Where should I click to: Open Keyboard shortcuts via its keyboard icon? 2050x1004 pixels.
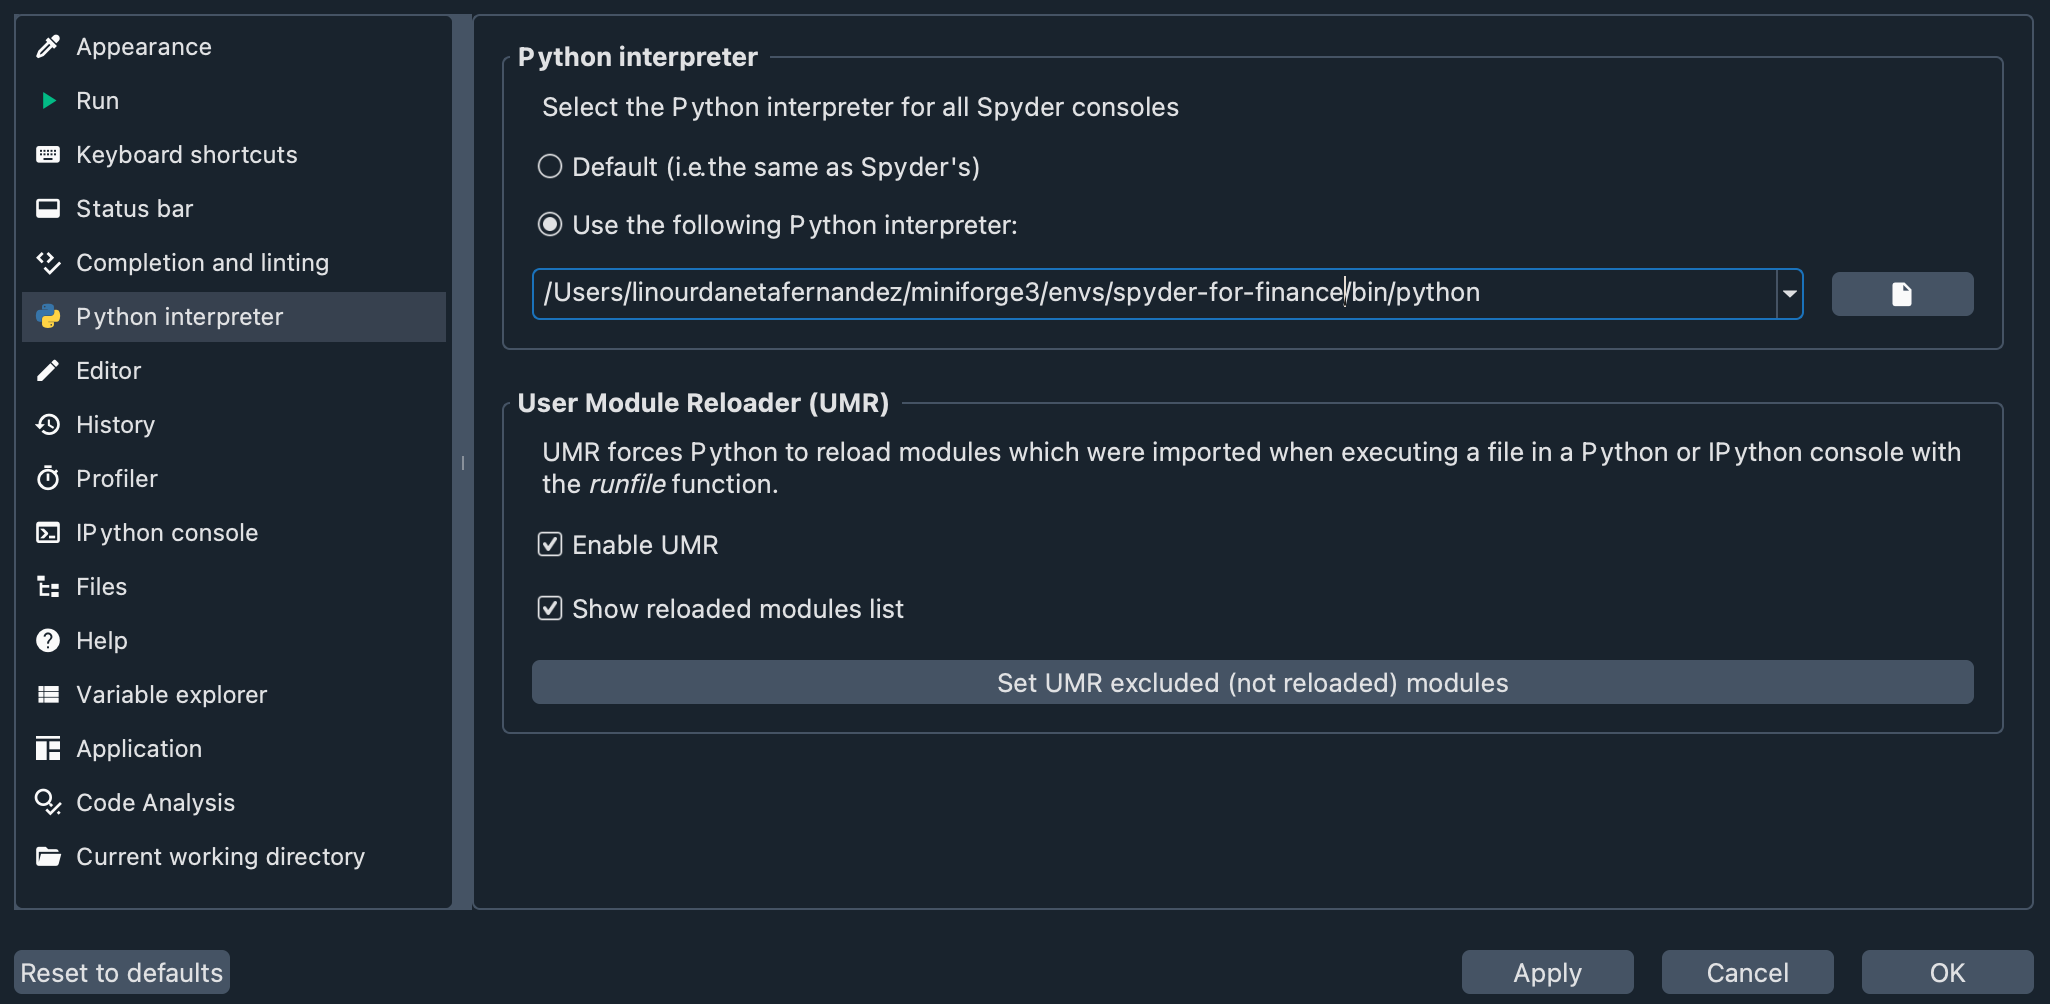pyautogui.click(x=47, y=154)
